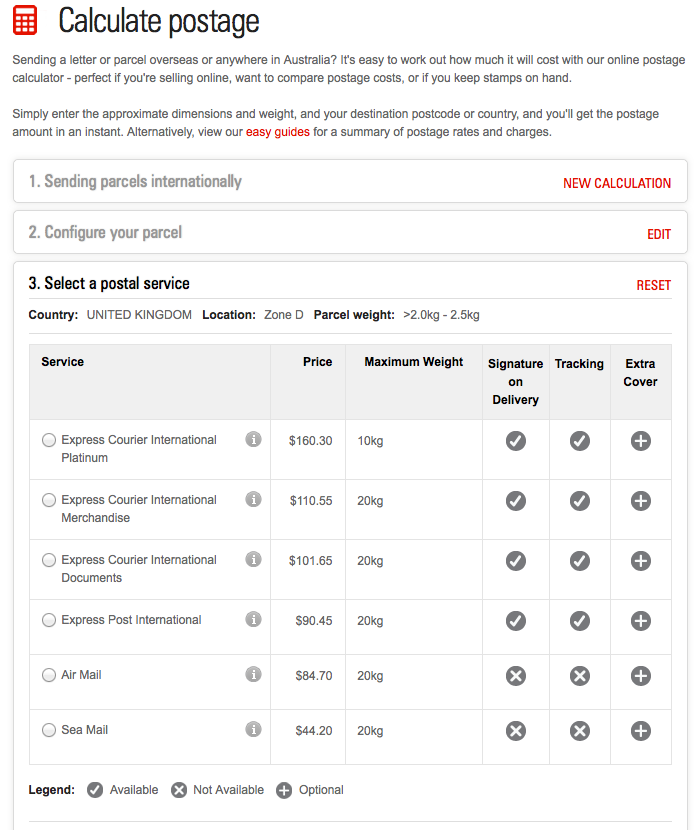The width and height of the screenshot is (695, 830).
Task: Add Extra Cover plus icon for Air Mail
Action: 640,676
